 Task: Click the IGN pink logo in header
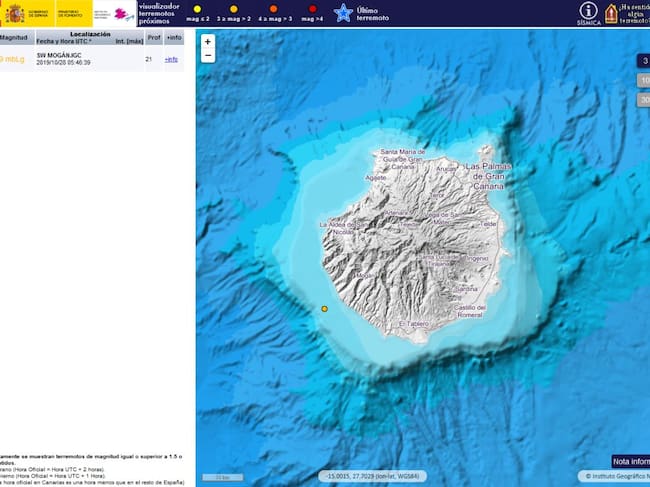[121, 14]
